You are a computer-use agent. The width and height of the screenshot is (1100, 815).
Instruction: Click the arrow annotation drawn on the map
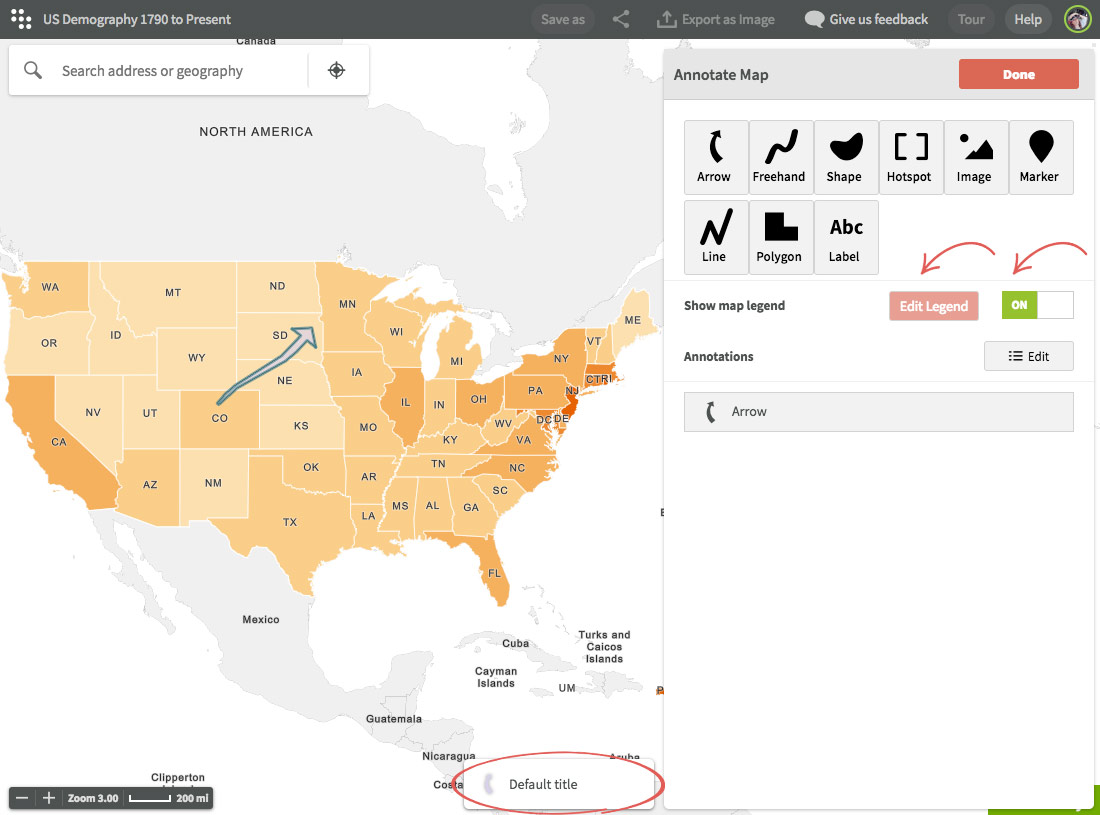pyautogui.click(x=268, y=365)
